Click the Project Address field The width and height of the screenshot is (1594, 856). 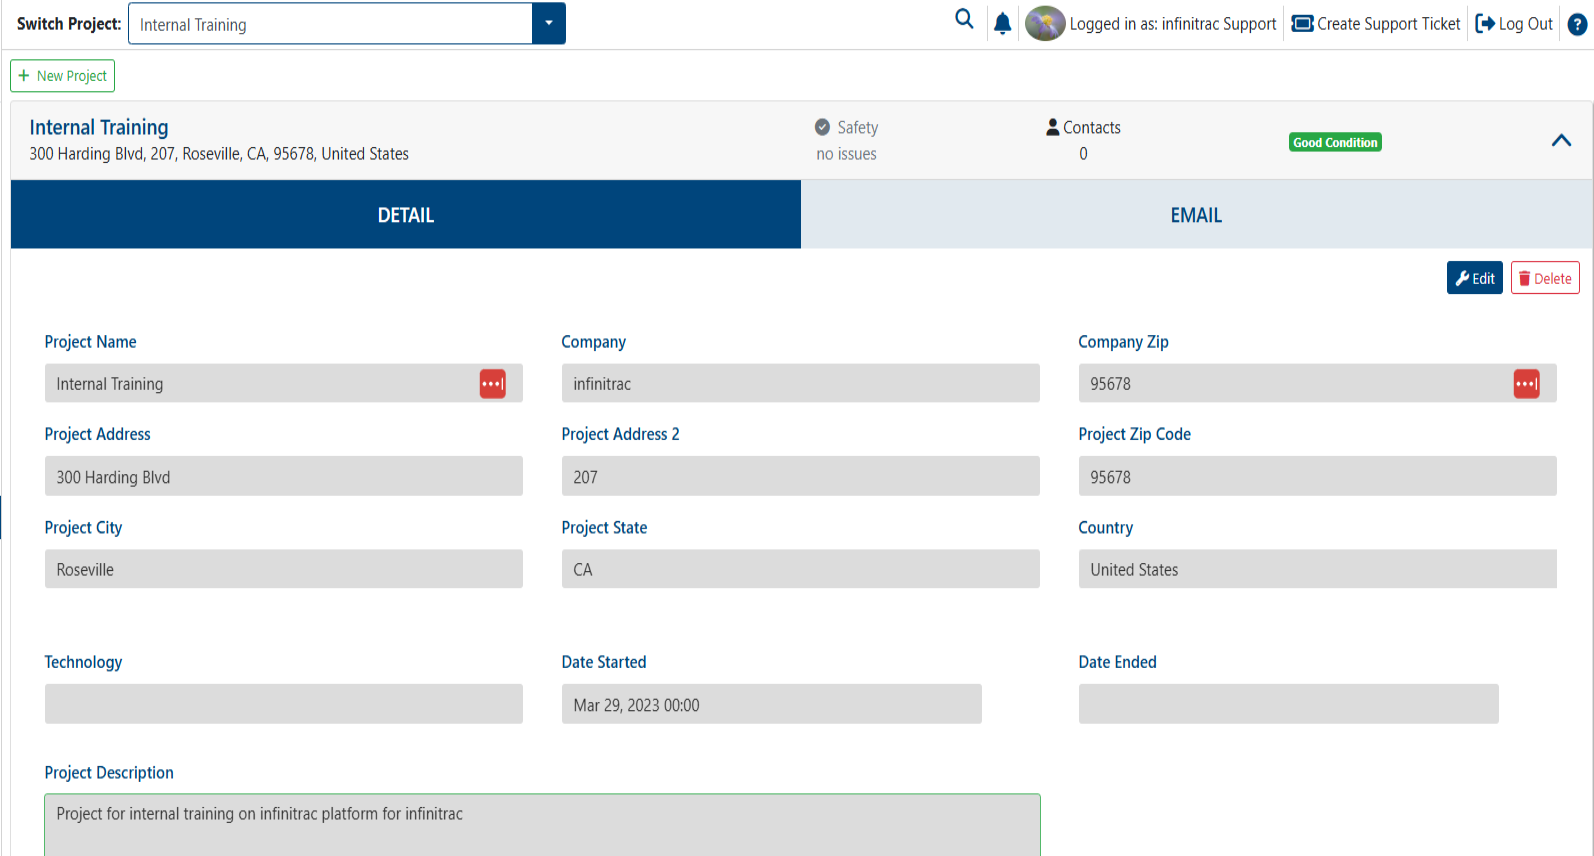284,476
